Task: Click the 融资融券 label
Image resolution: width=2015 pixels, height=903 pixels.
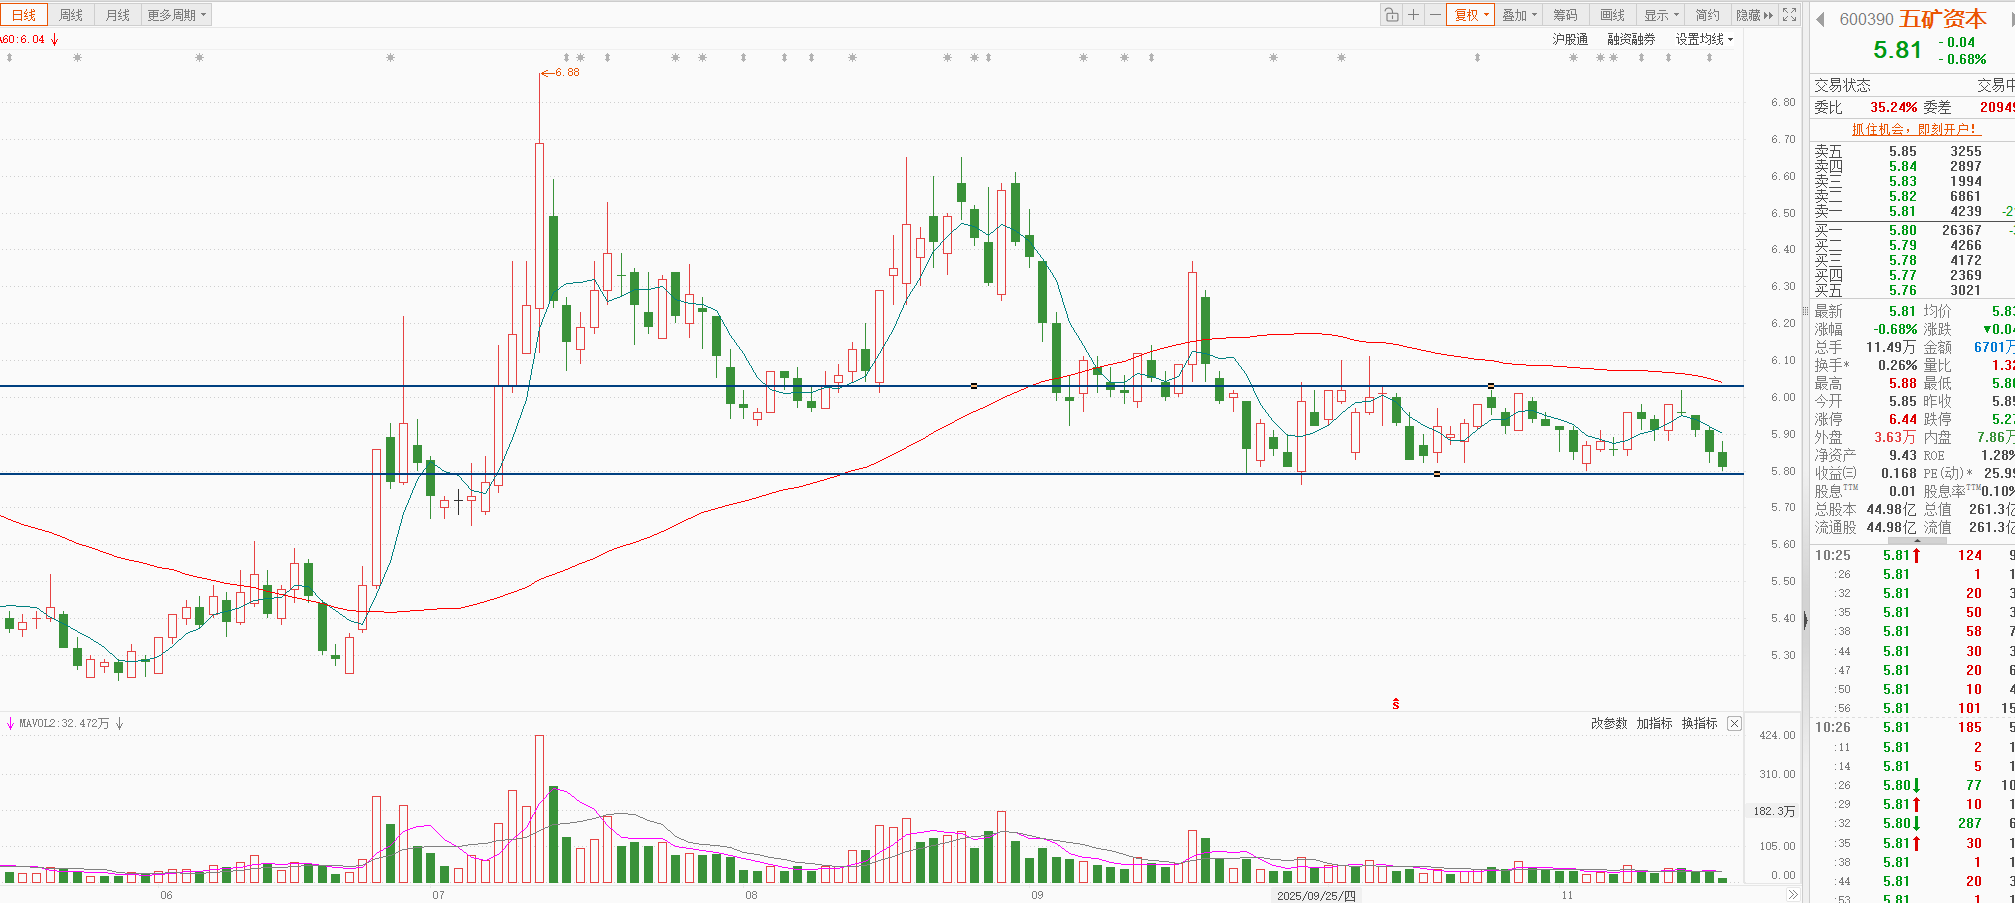Action: click(1631, 39)
